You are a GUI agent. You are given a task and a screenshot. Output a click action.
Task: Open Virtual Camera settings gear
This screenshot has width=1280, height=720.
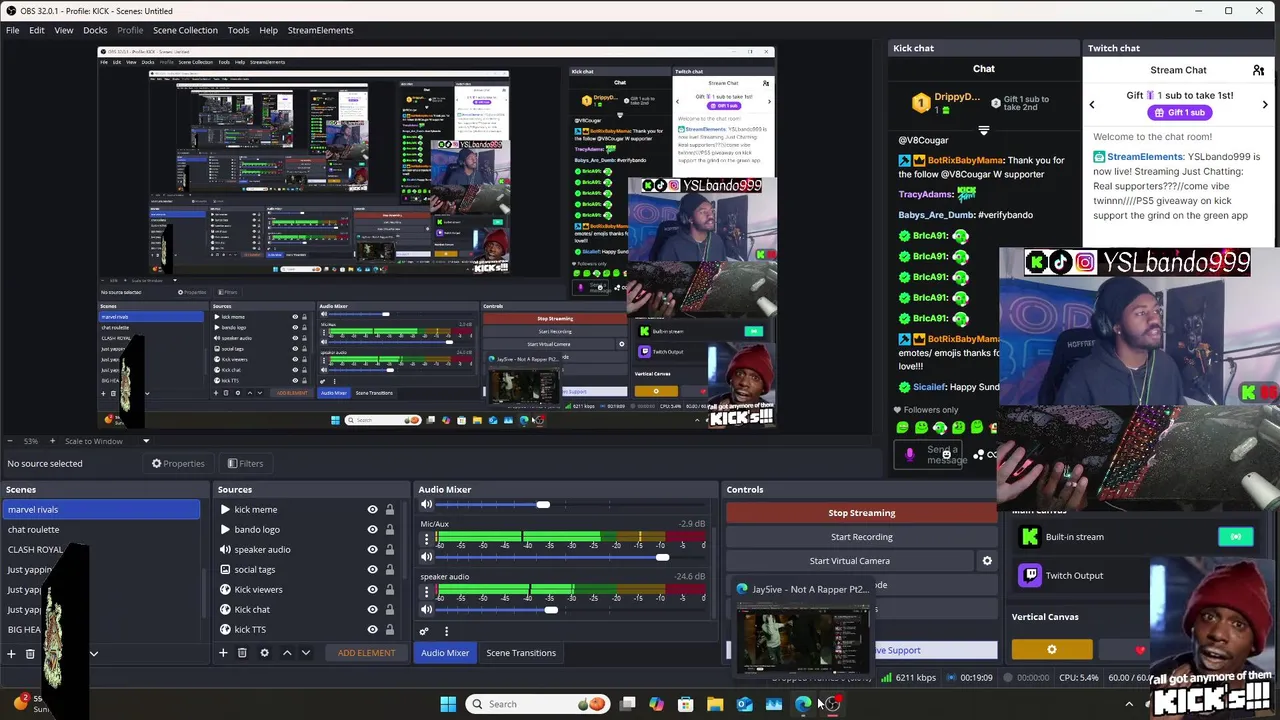click(987, 561)
